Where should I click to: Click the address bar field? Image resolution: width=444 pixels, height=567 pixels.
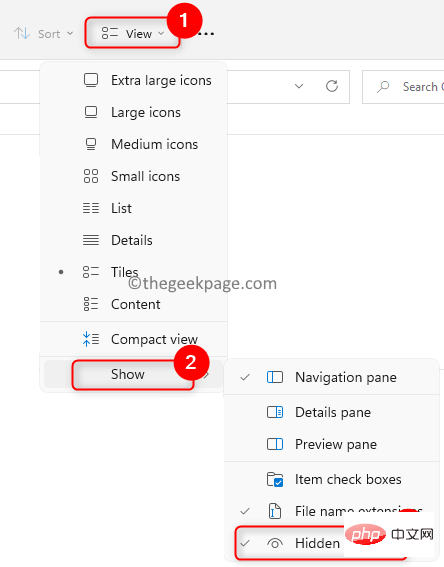(175, 87)
